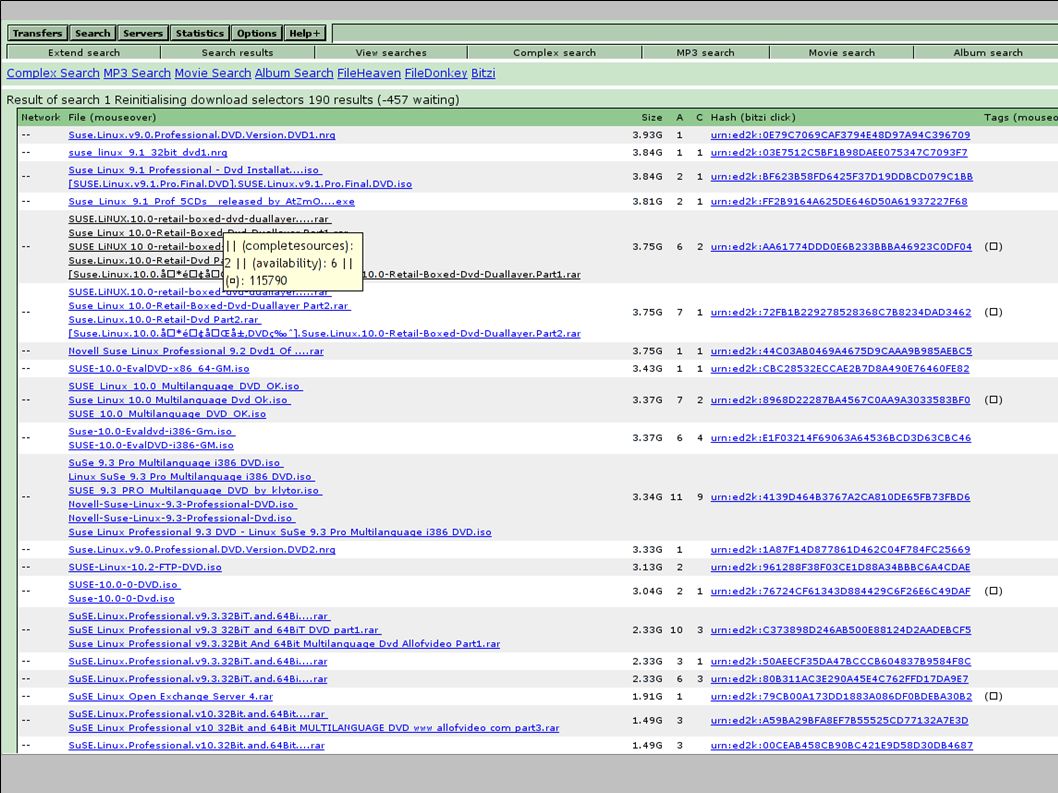The image size is (1058, 793).
Task: Open the Servers tab
Action: point(142,33)
